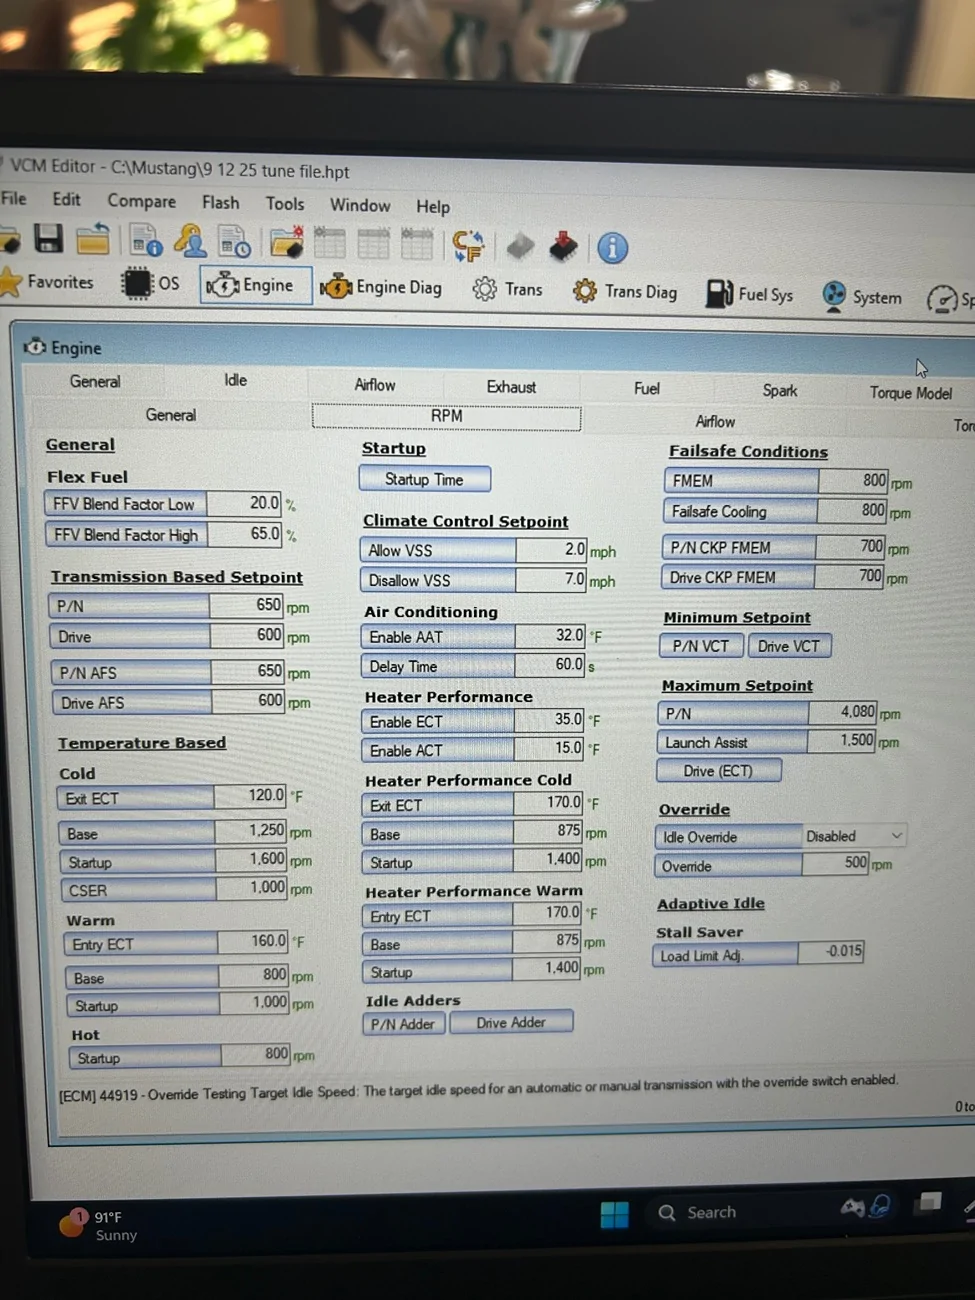The width and height of the screenshot is (975, 1300).
Task: Switch to Engine Diag section
Action: 381,287
